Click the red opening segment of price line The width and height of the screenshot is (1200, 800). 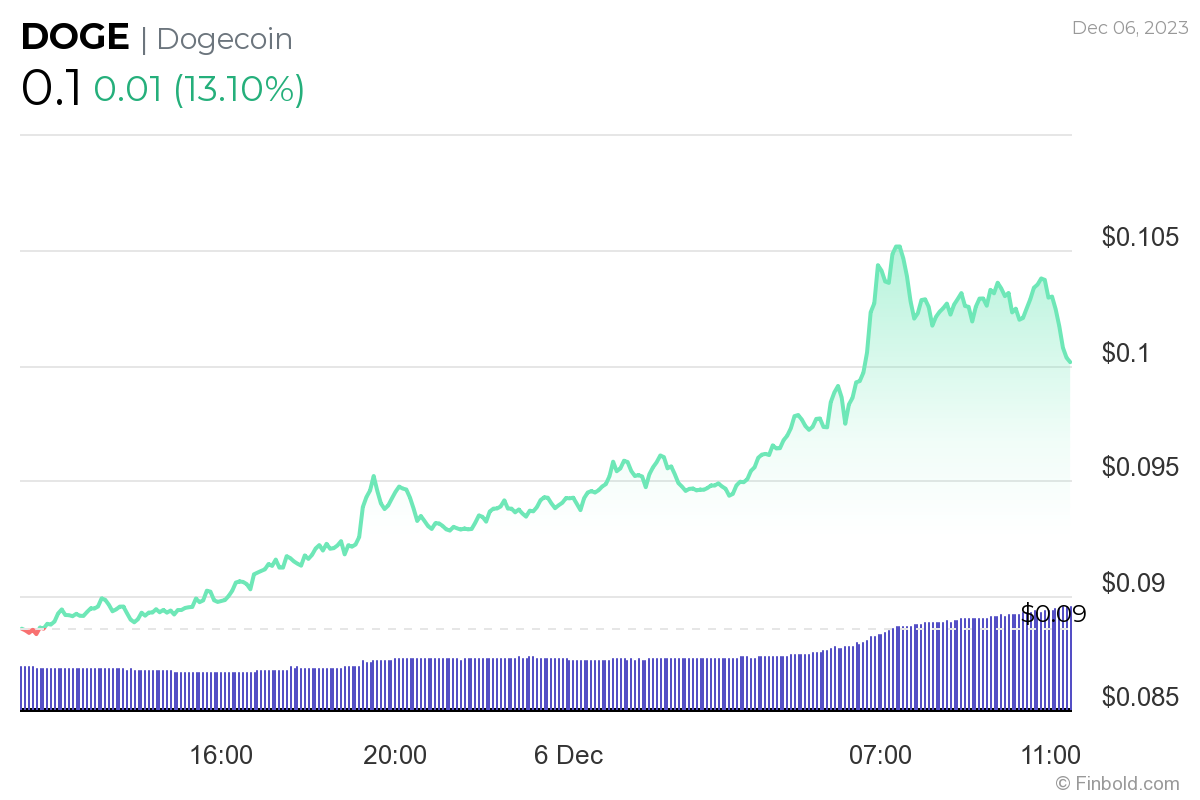coord(31,631)
